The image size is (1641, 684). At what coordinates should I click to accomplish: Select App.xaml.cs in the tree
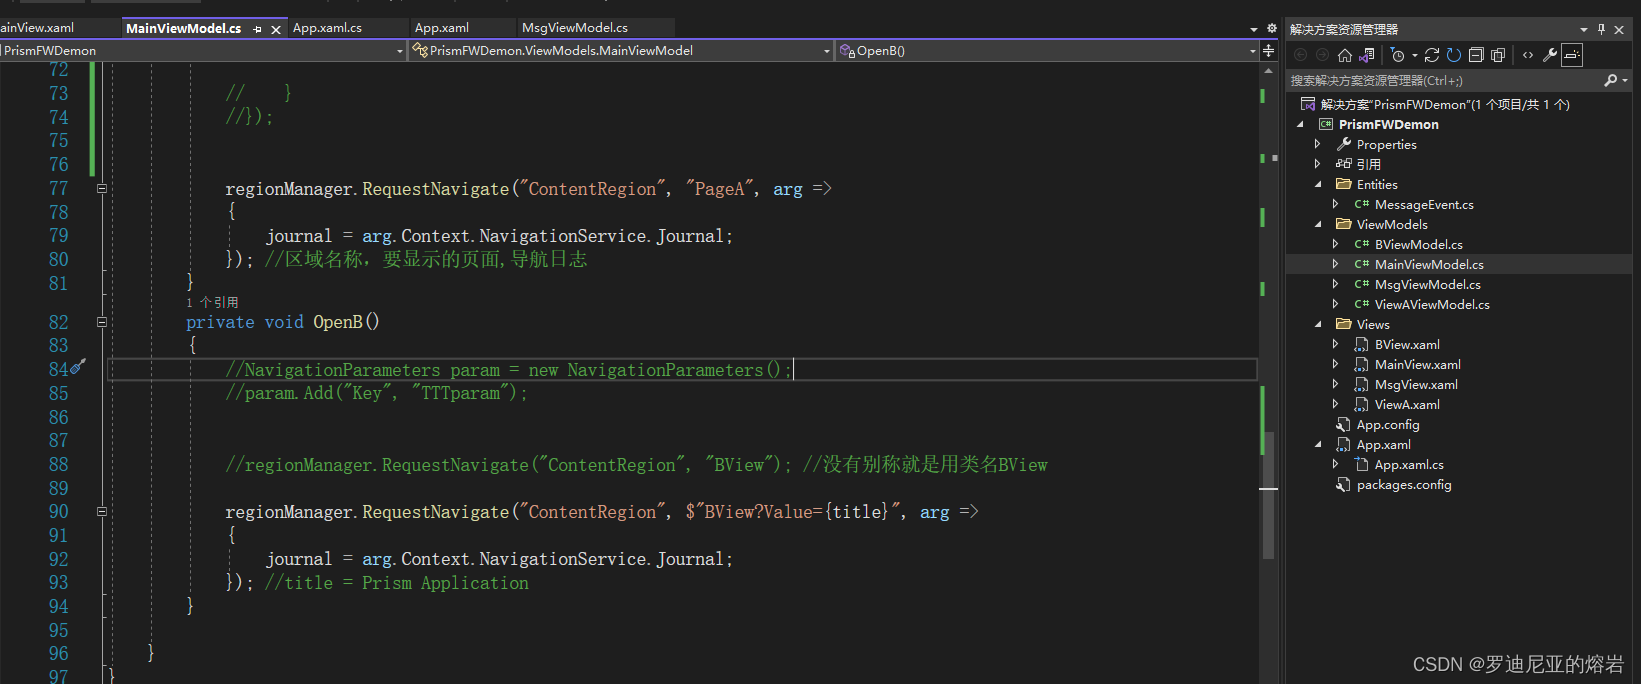1409,464
